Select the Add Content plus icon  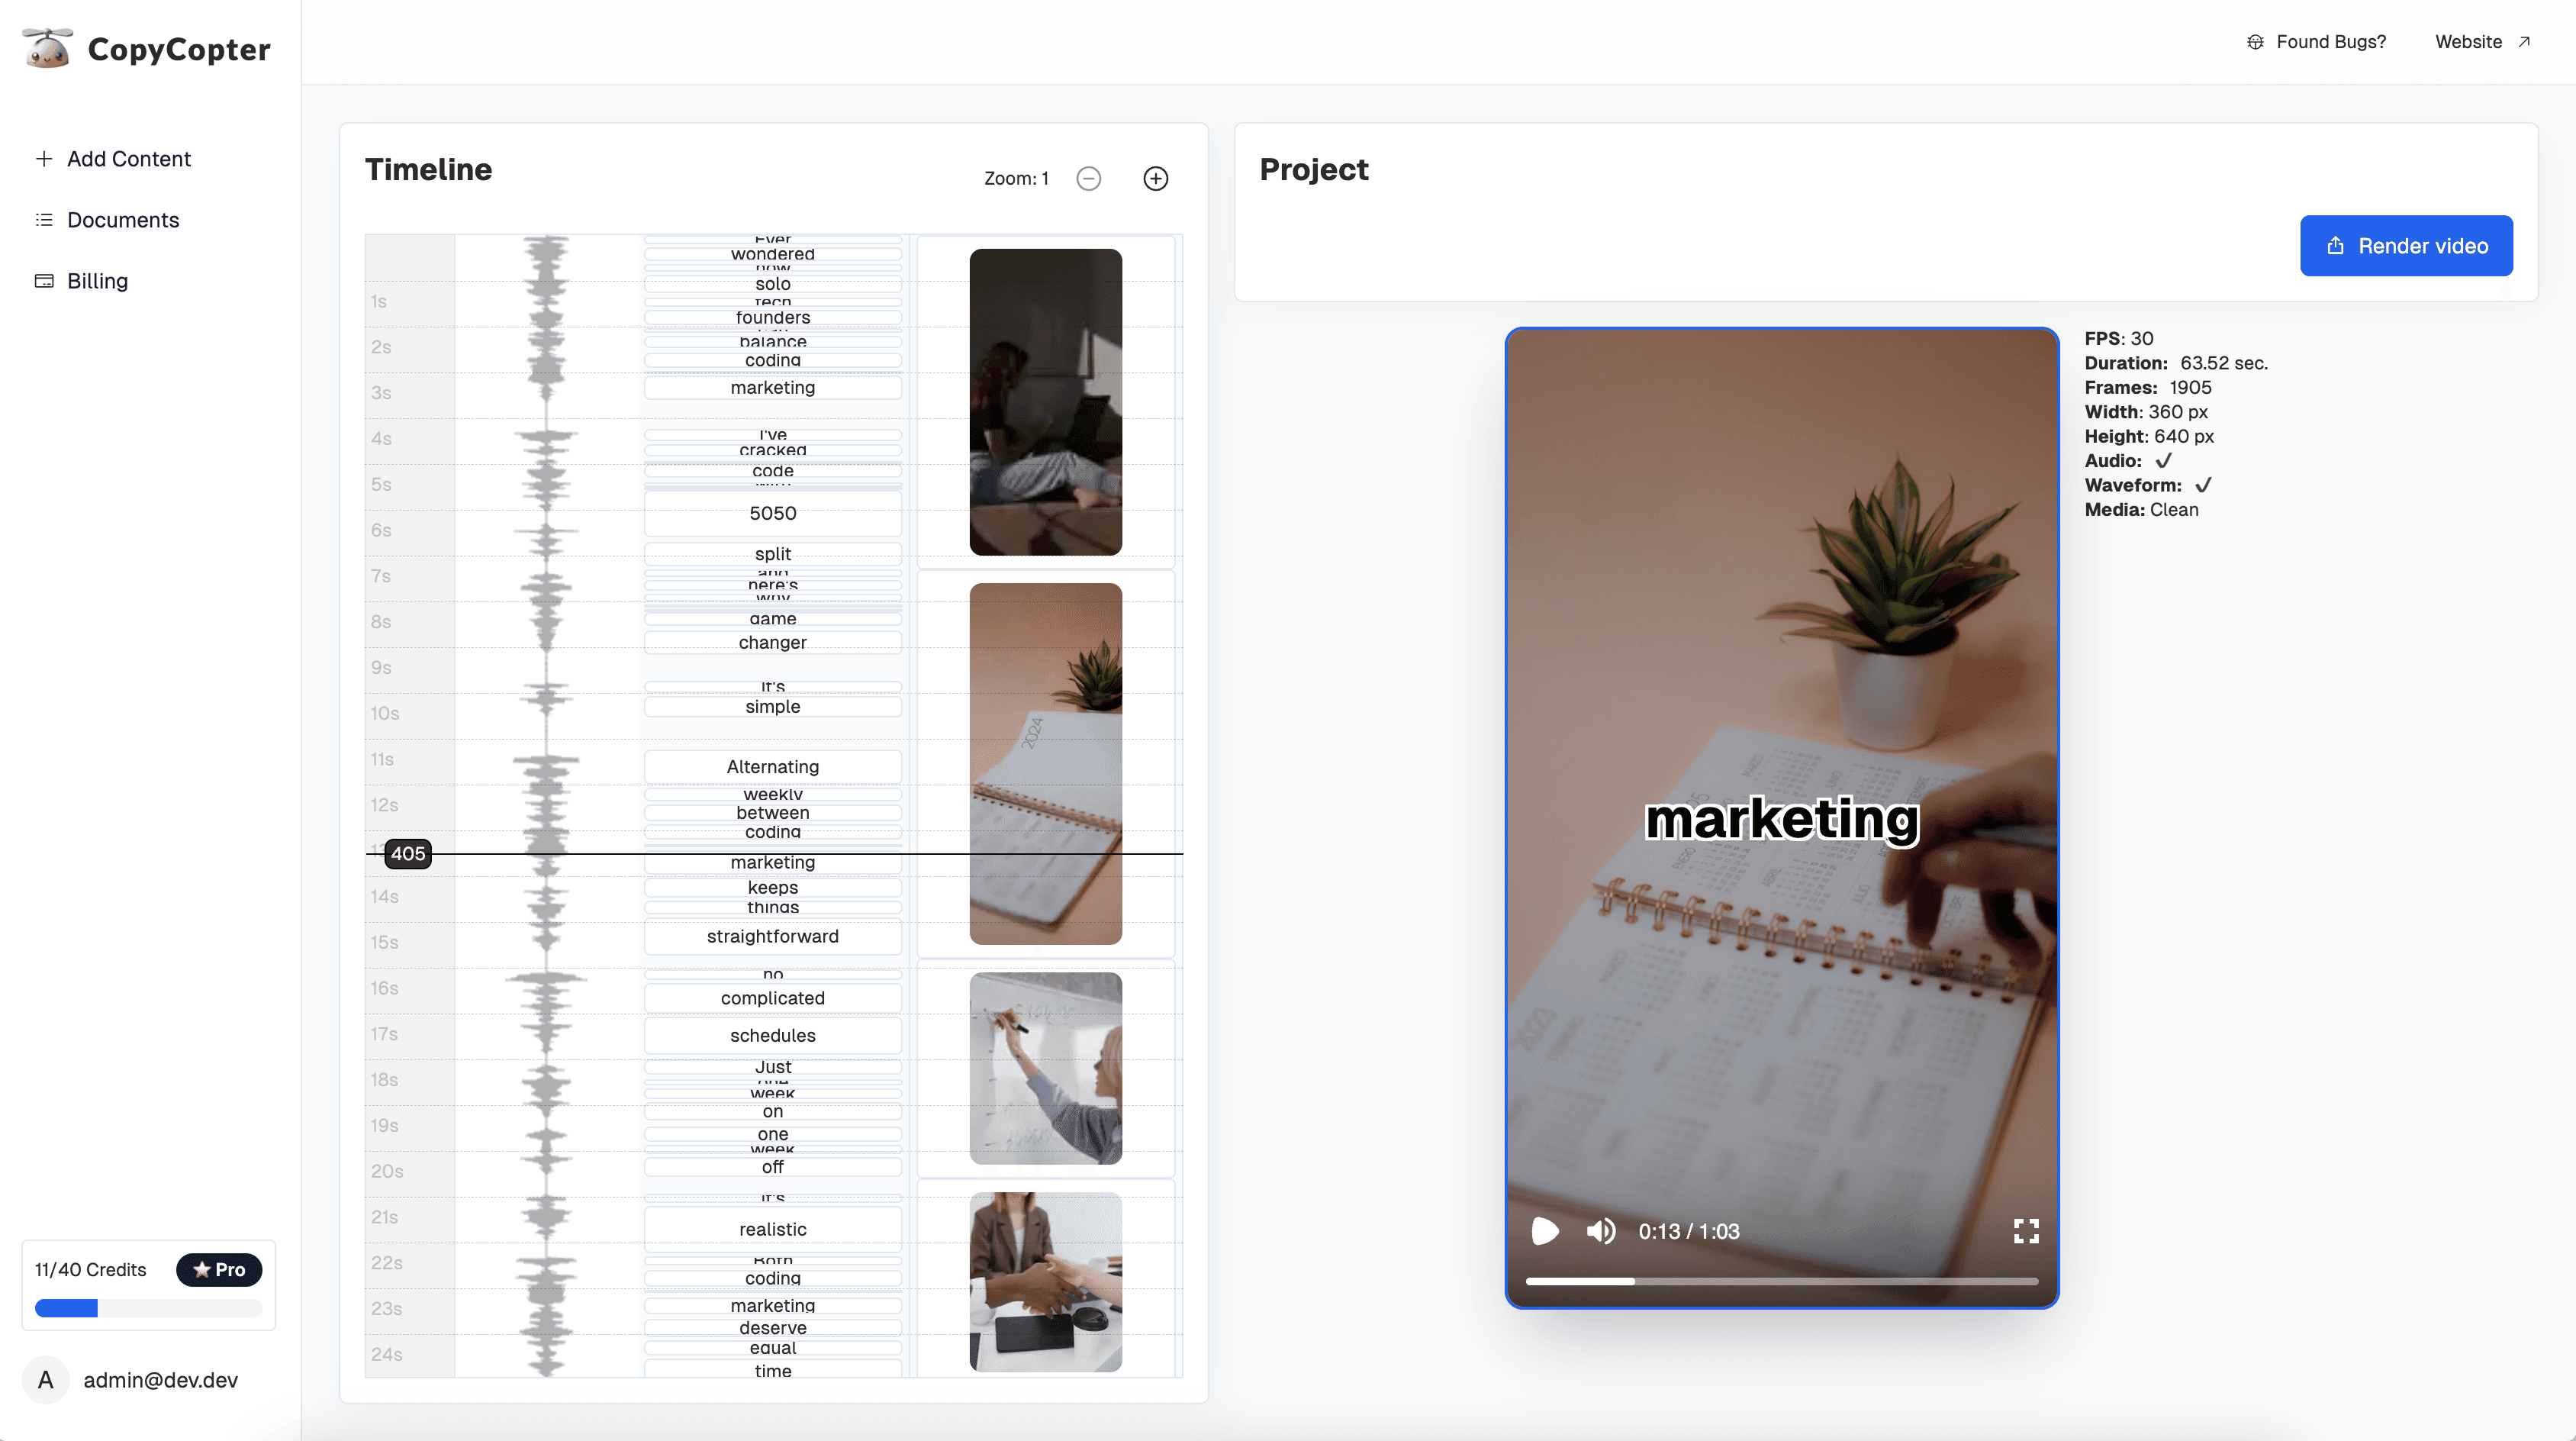pos(44,158)
